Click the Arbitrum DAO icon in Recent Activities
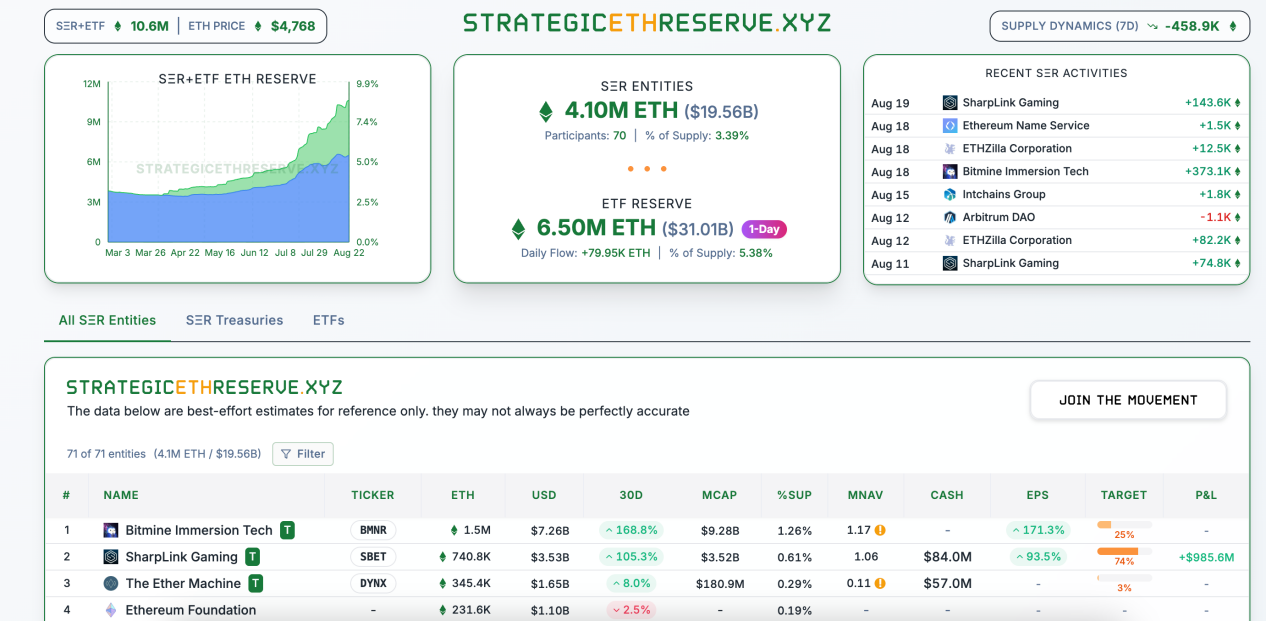 [x=946, y=217]
